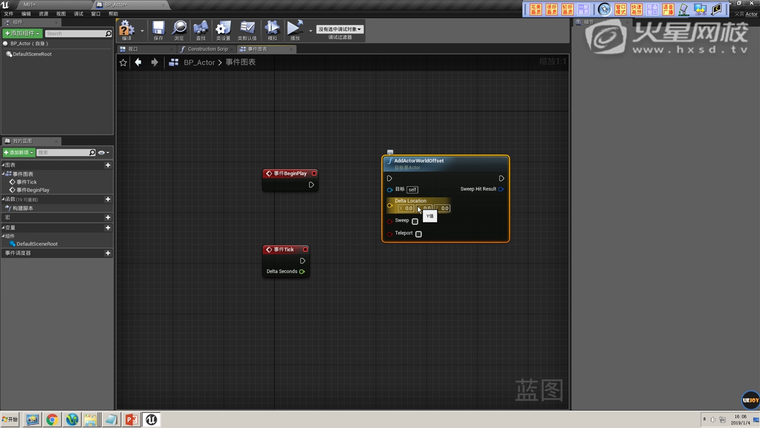This screenshot has height=428, width=760.
Task: Select DefaultSceneRoot in the Components tree
Action: [x=33, y=54]
